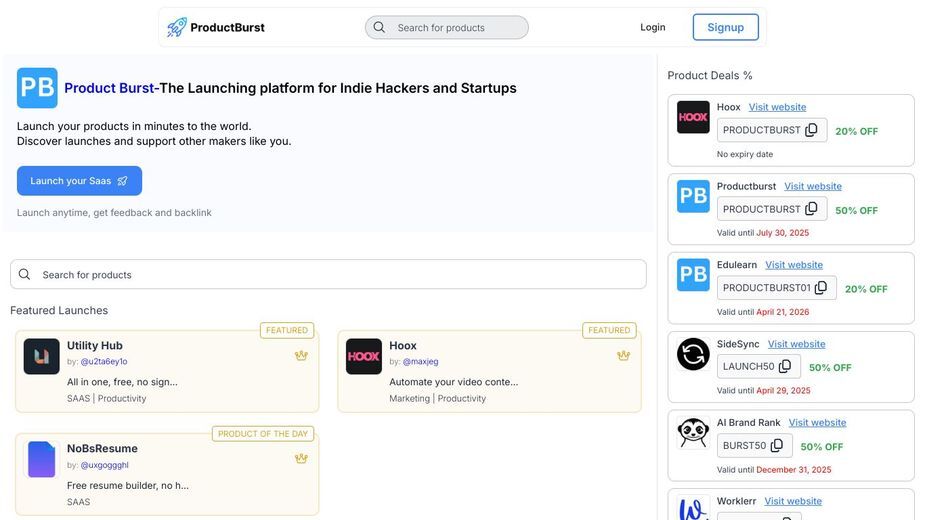This screenshot has height=520, width=925.
Task: Click the SideSync logo in deals
Action: pos(693,354)
